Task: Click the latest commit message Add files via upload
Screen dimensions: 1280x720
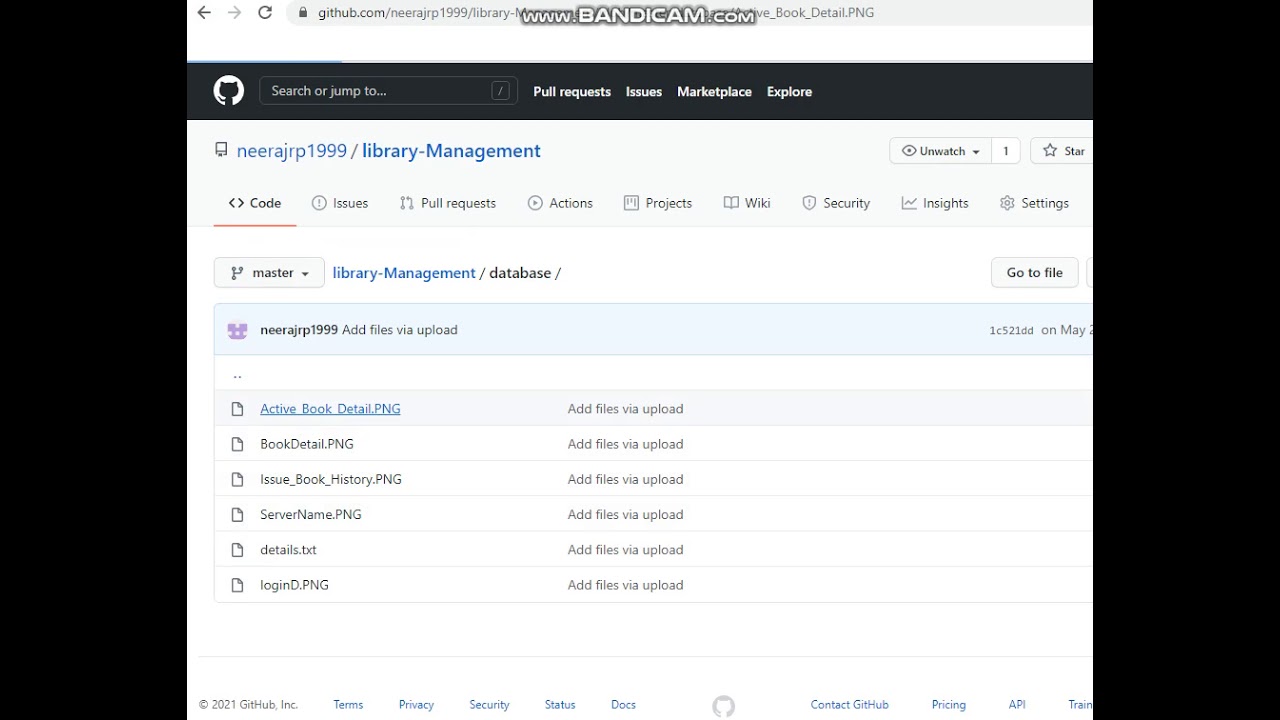Action: pyautogui.click(x=400, y=330)
